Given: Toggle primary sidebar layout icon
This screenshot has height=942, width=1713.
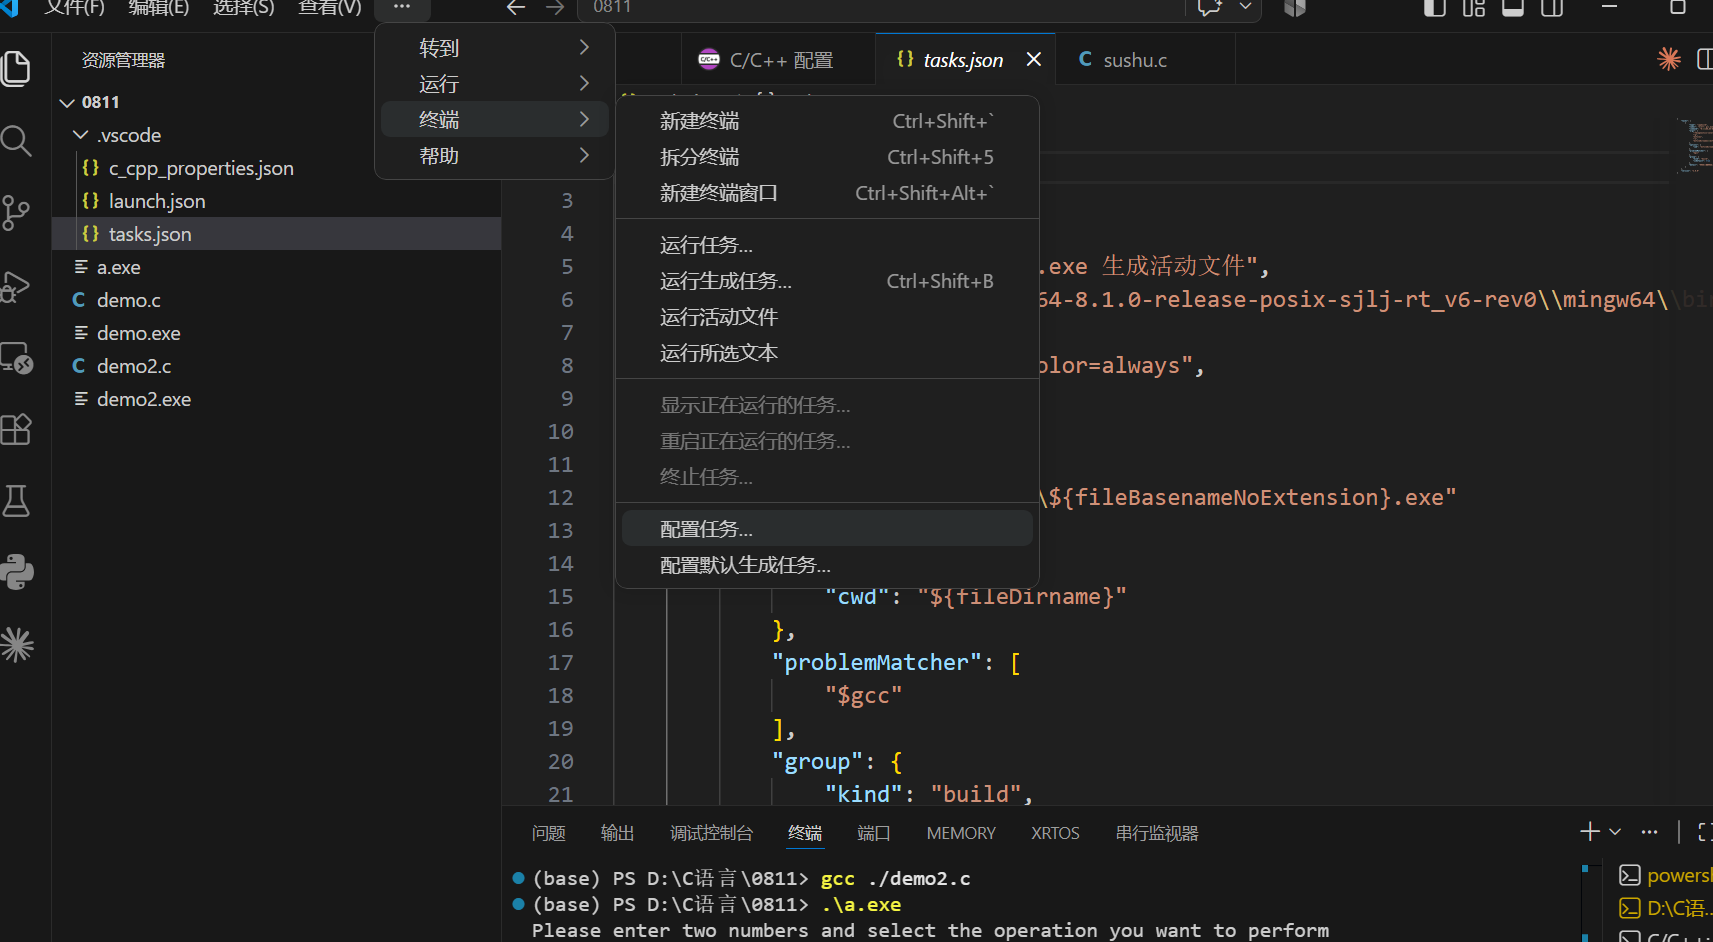Looking at the screenshot, I should [1434, 8].
